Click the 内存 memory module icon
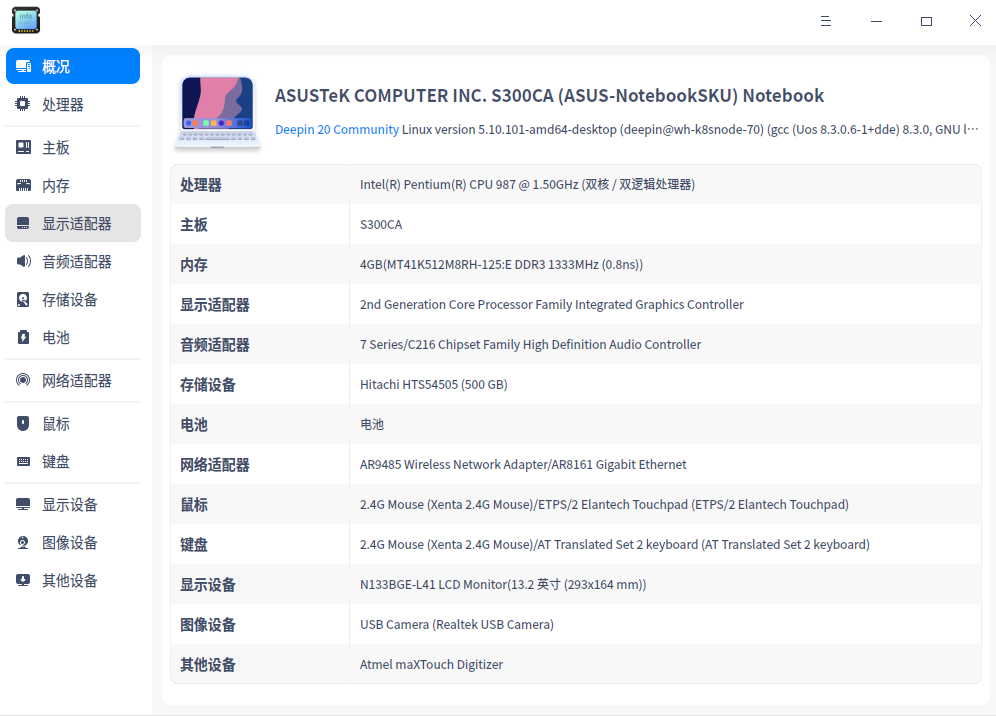This screenshot has height=716, width=996. pos(22,184)
